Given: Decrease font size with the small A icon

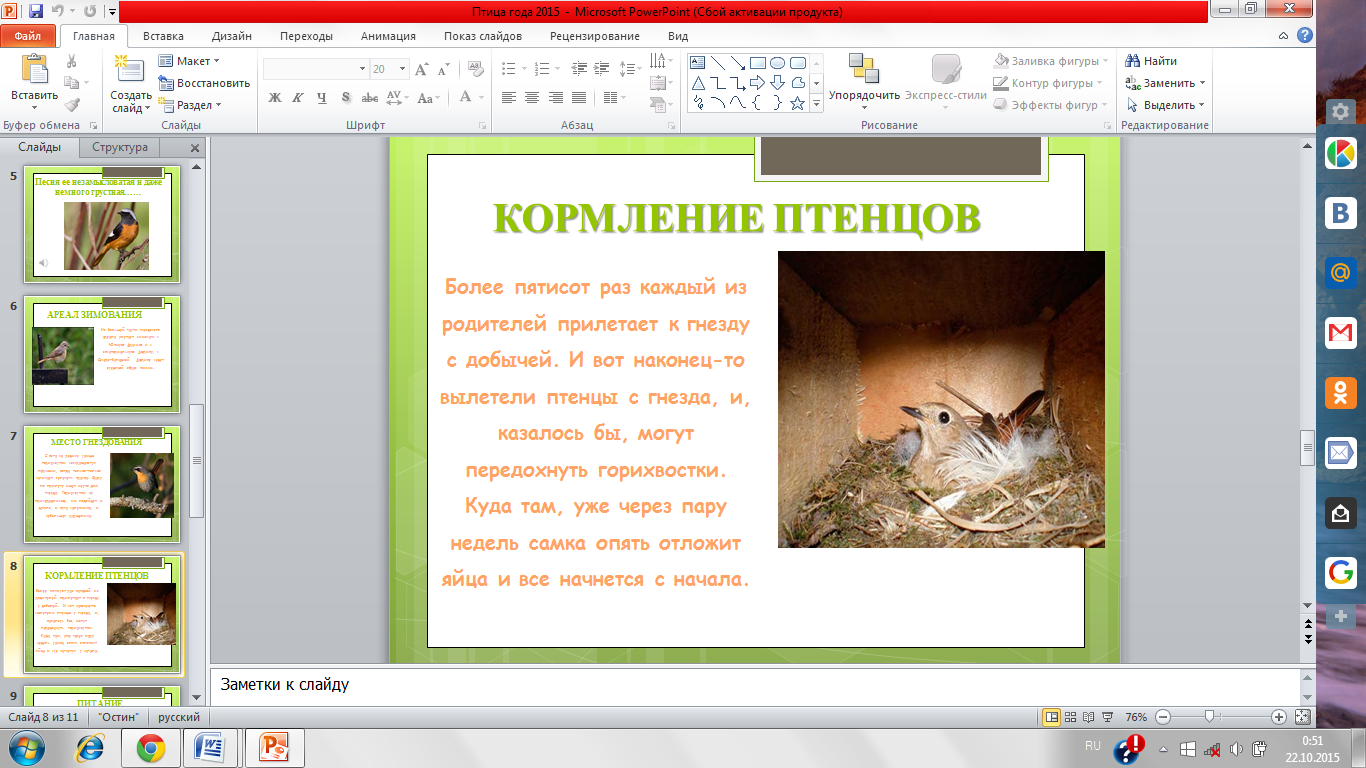Looking at the screenshot, I should pyautogui.click(x=443, y=69).
